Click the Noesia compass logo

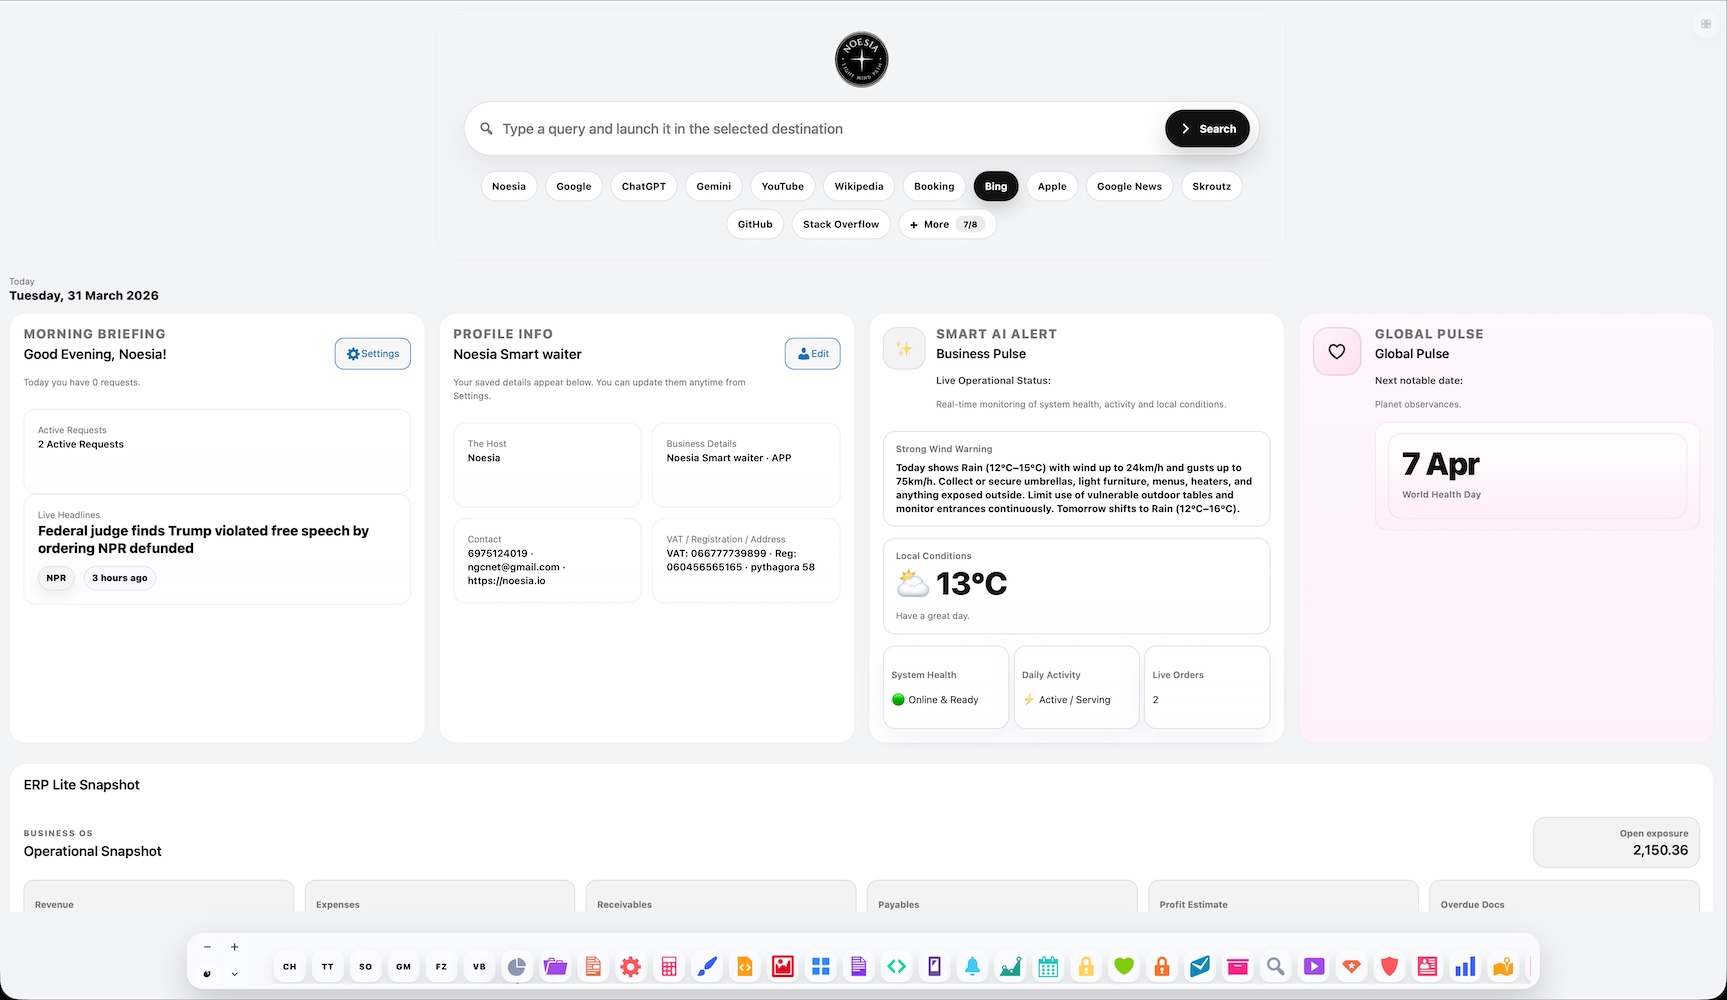pos(861,60)
